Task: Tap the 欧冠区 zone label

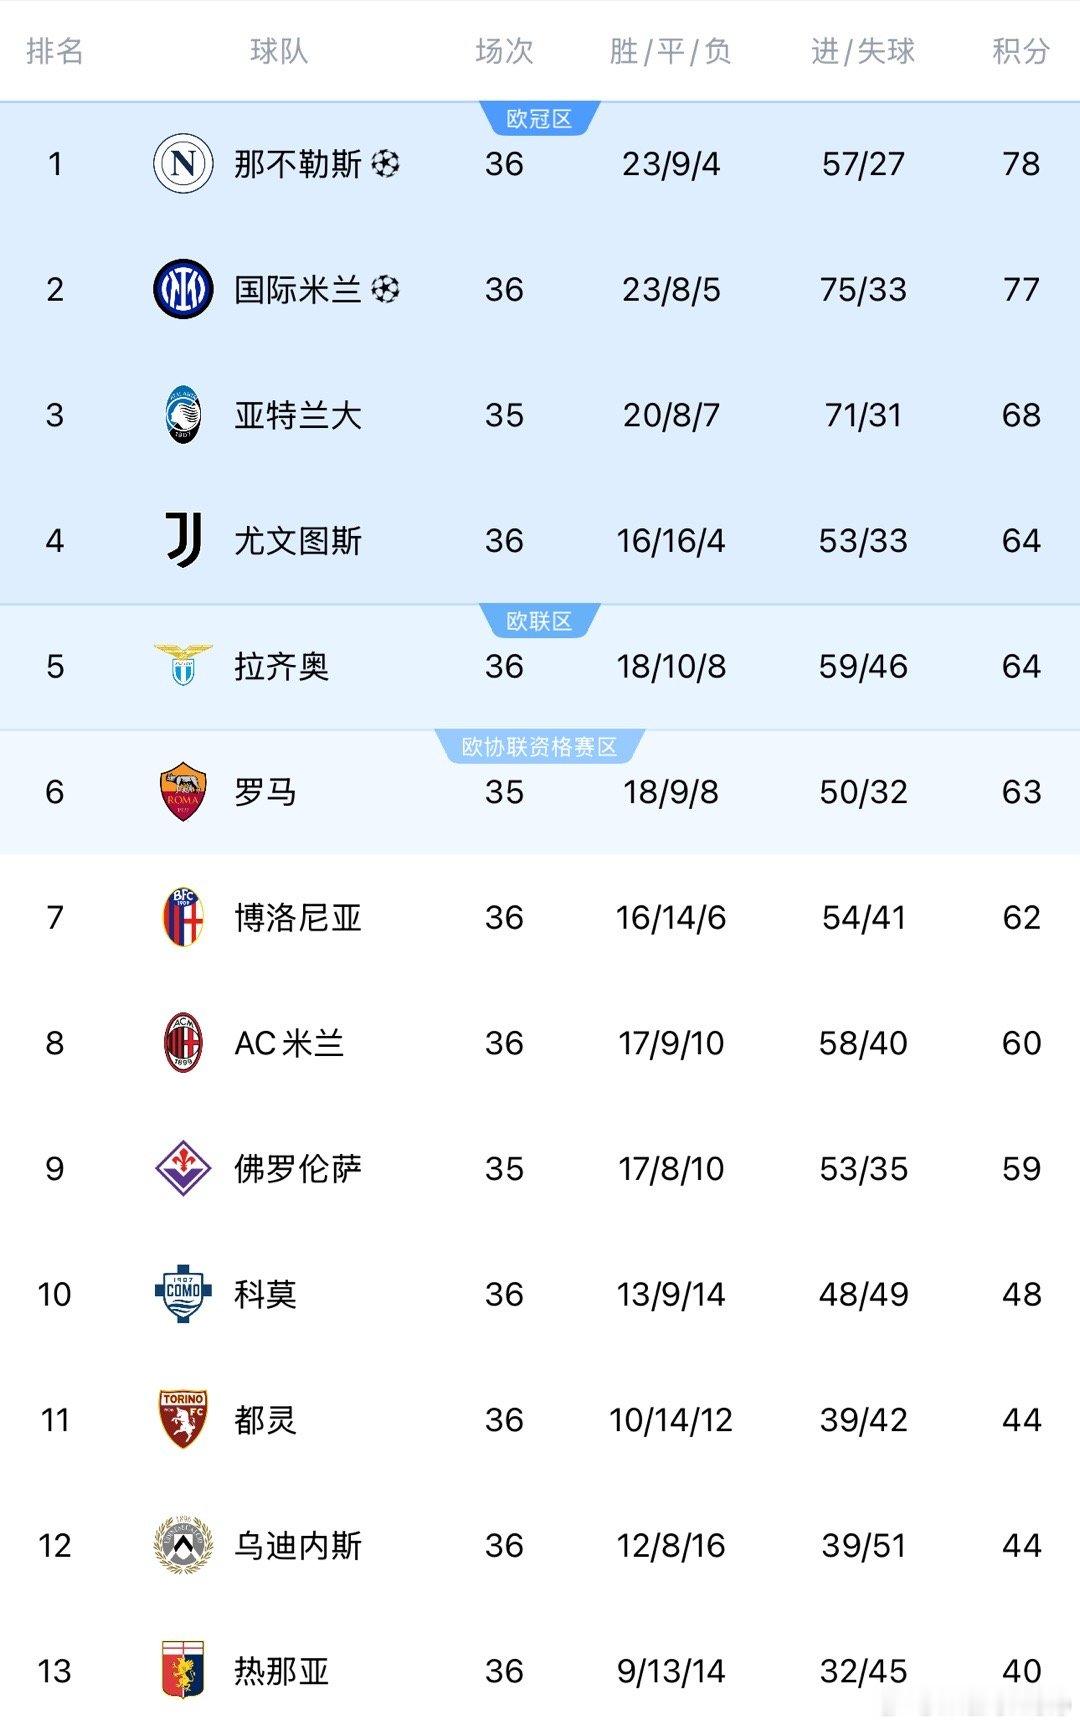Action: point(539,119)
